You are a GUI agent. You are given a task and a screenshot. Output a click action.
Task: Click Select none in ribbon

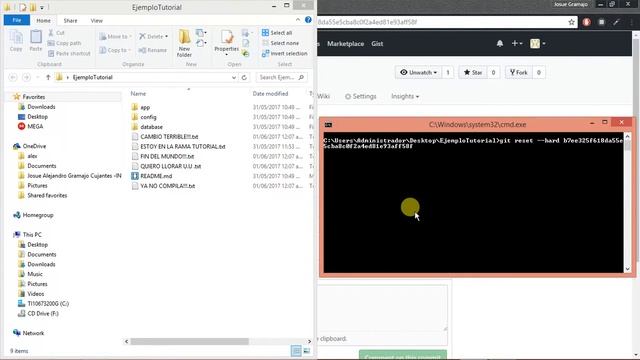[x=280, y=43]
